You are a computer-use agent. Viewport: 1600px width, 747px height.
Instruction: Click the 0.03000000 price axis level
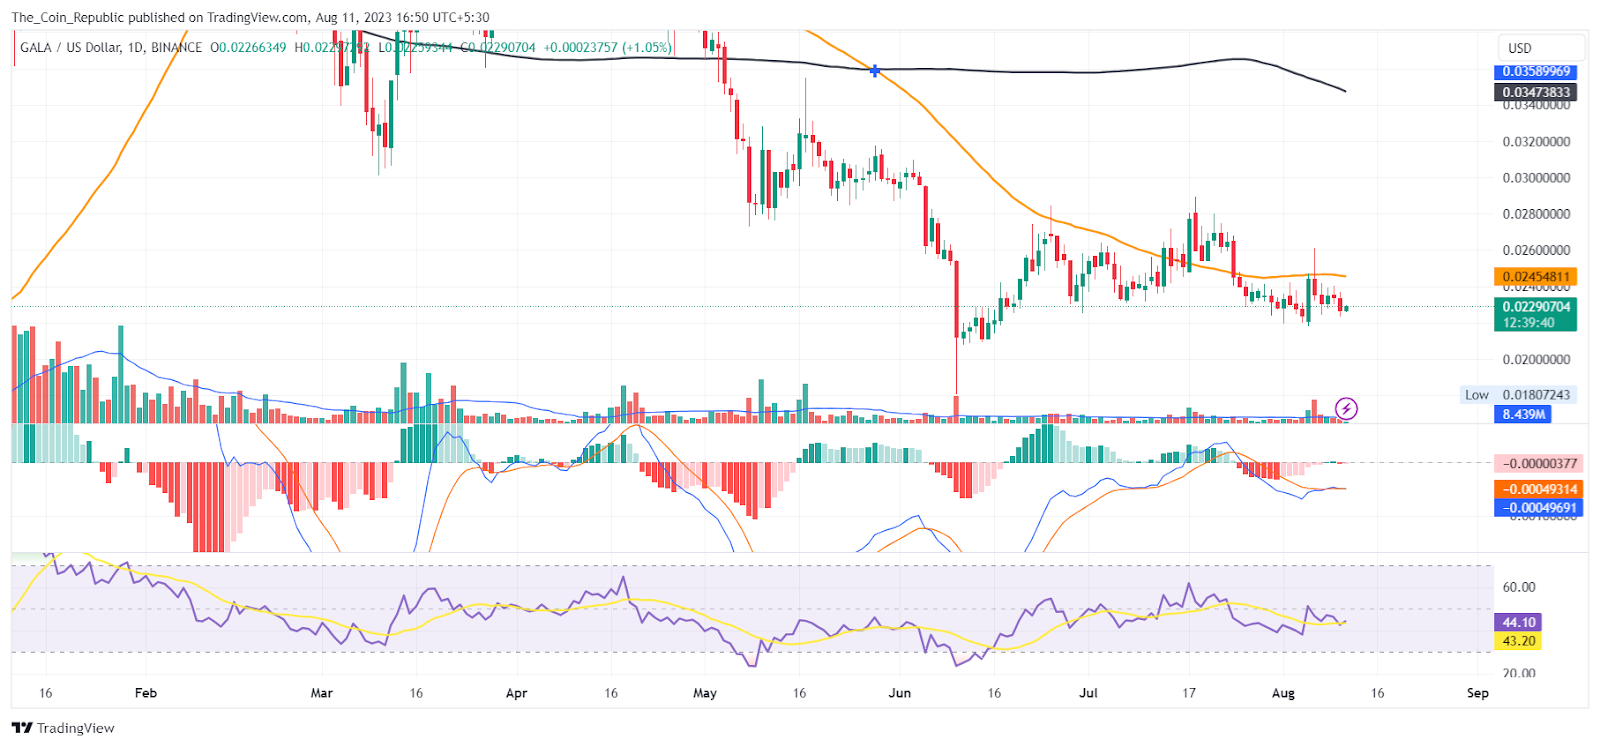(x=1536, y=178)
